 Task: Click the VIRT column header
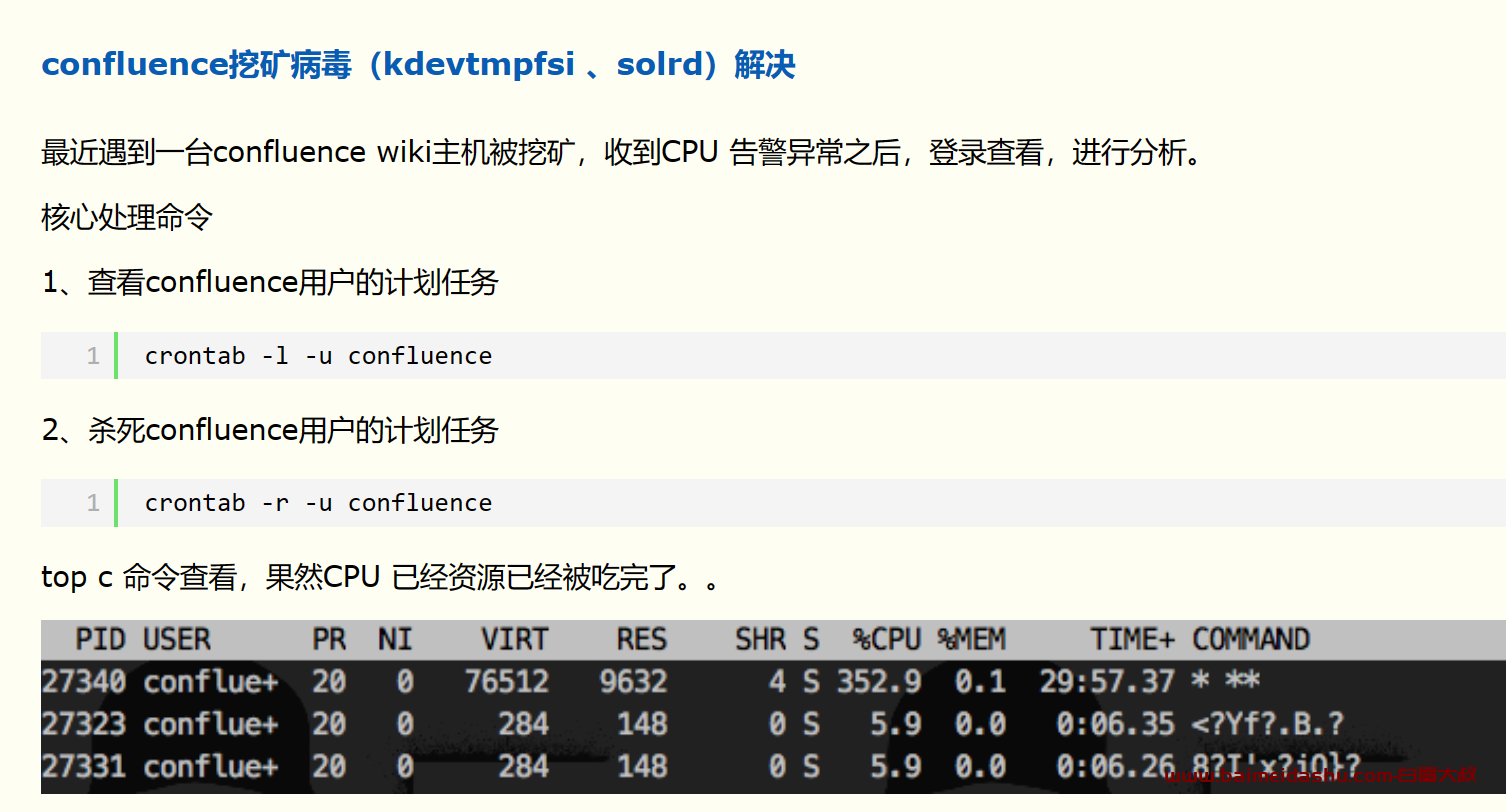point(515,640)
